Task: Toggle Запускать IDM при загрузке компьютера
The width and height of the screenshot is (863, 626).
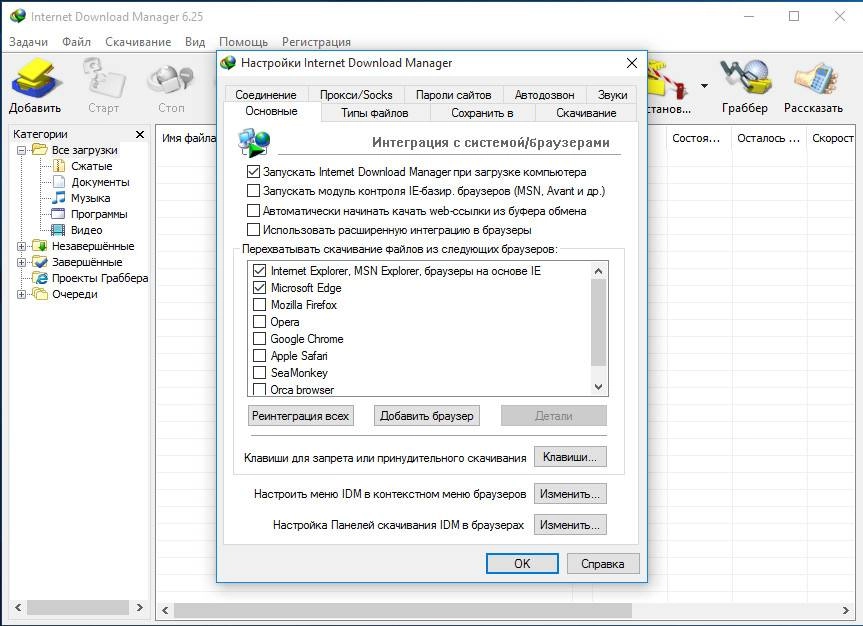Action: (253, 172)
